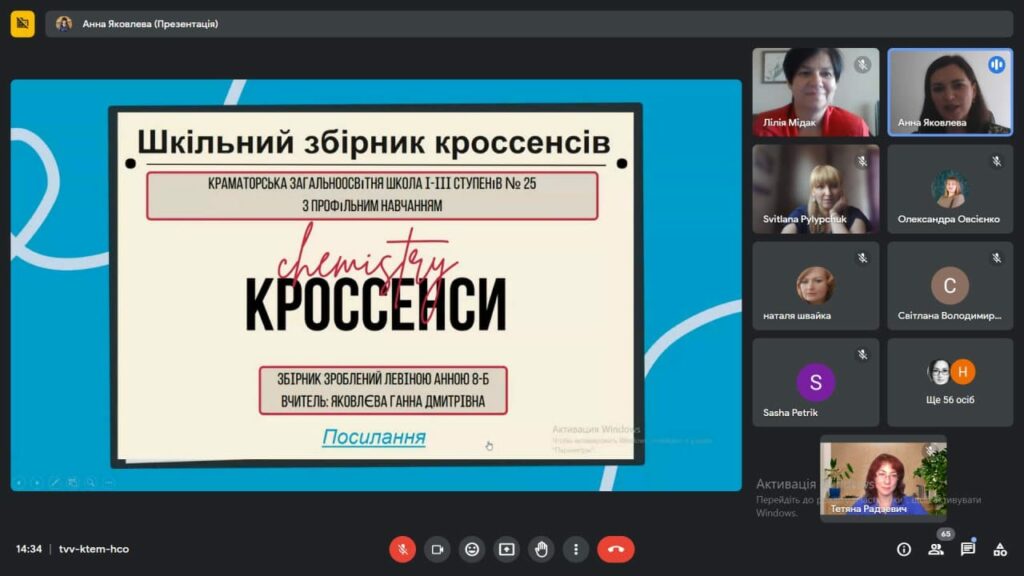Image resolution: width=1024 pixels, height=576 pixels.
Task: Select Анна Яковлева's video tile
Action: point(950,92)
